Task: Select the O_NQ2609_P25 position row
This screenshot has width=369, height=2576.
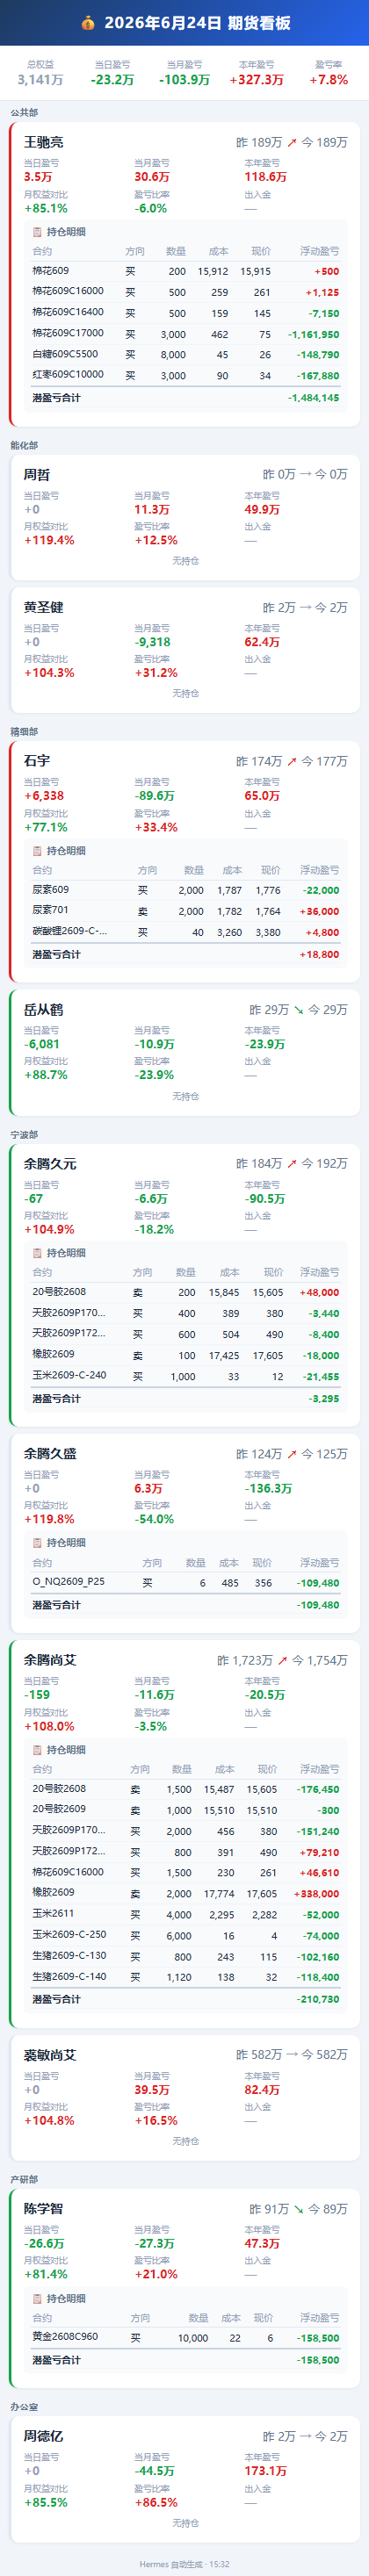Action: (x=186, y=1583)
